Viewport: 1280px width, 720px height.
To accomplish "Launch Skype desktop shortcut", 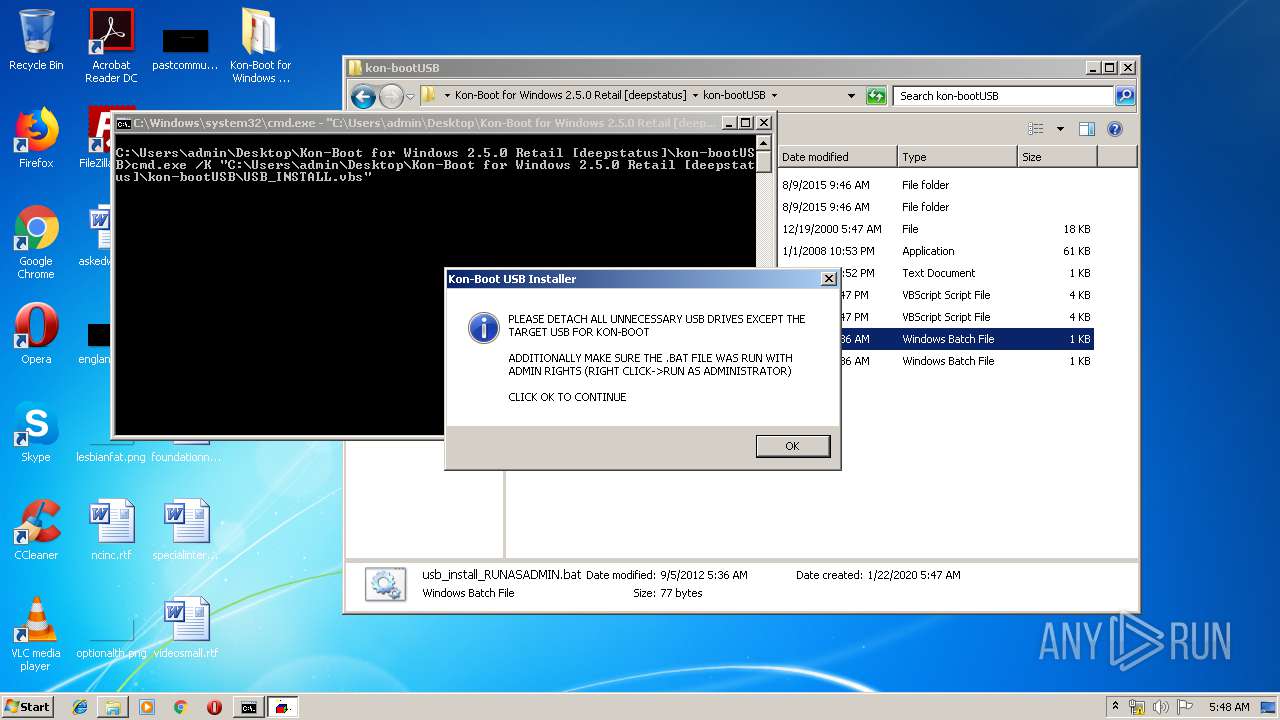I will (36, 432).
